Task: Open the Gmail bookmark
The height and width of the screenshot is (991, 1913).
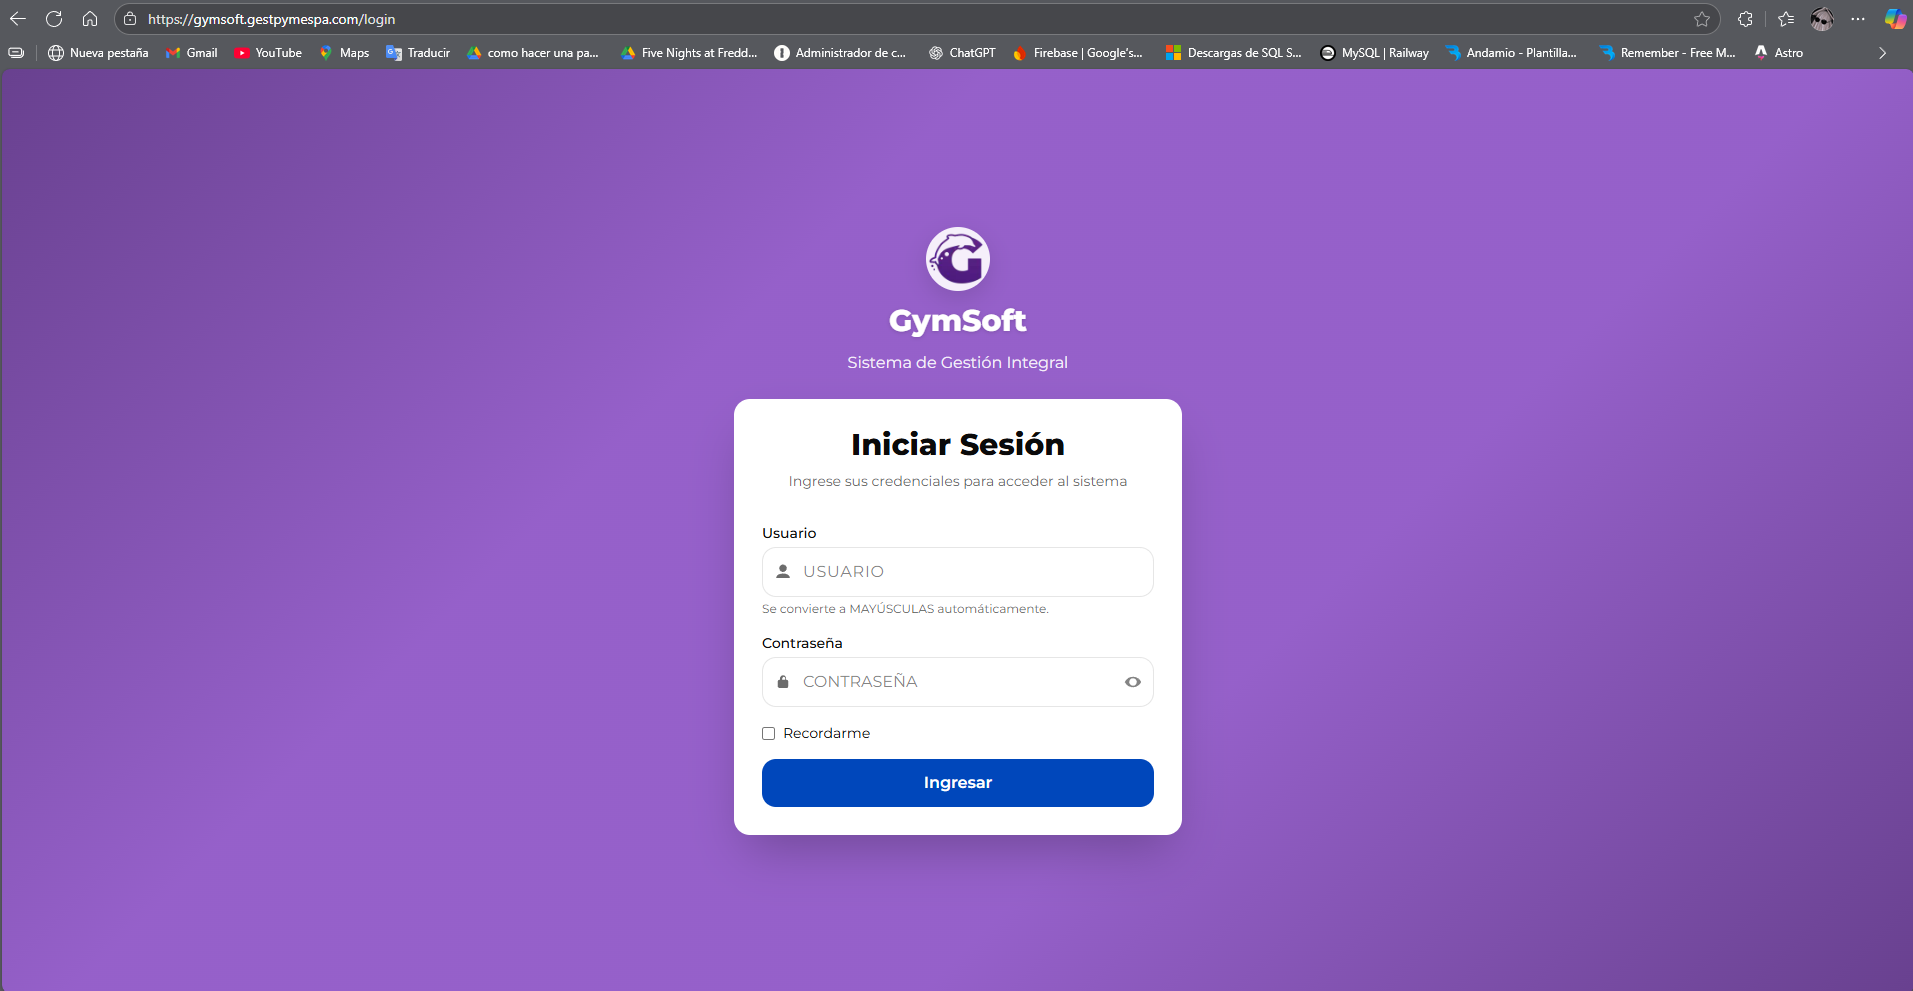Action: (191, 53)
